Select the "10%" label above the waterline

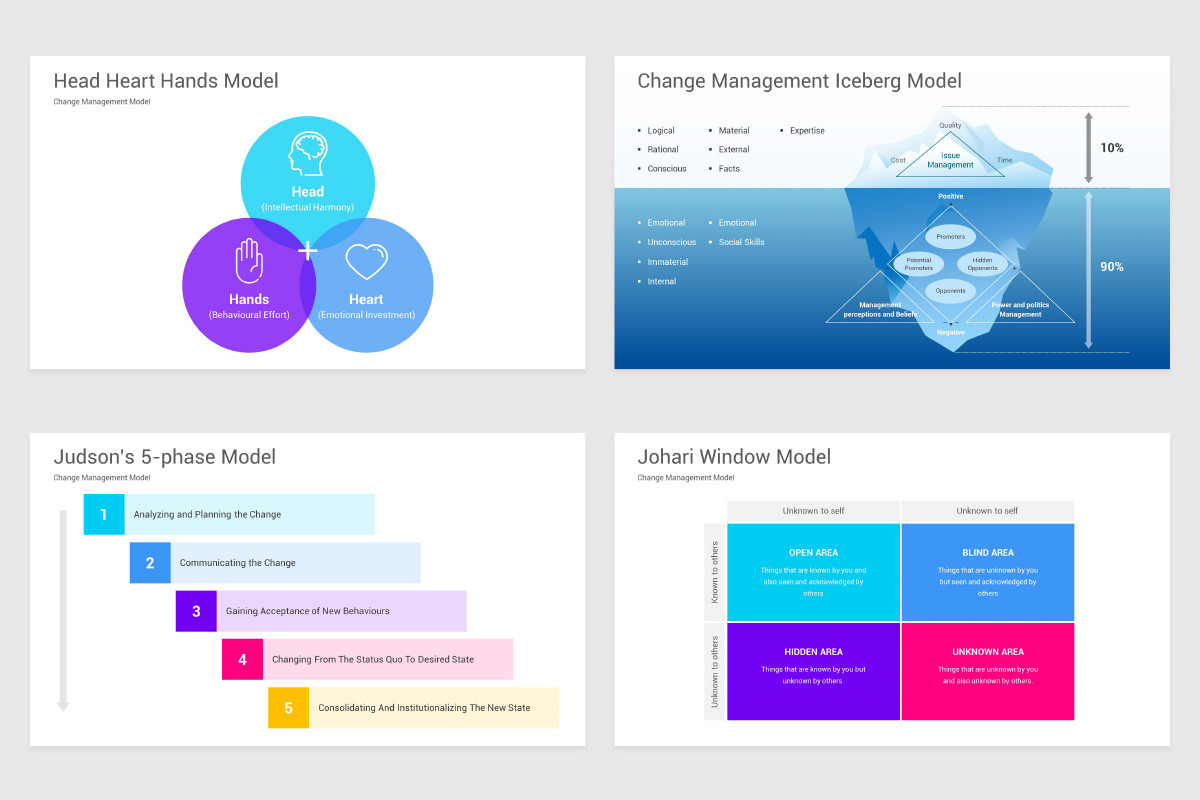(1112, 148)
